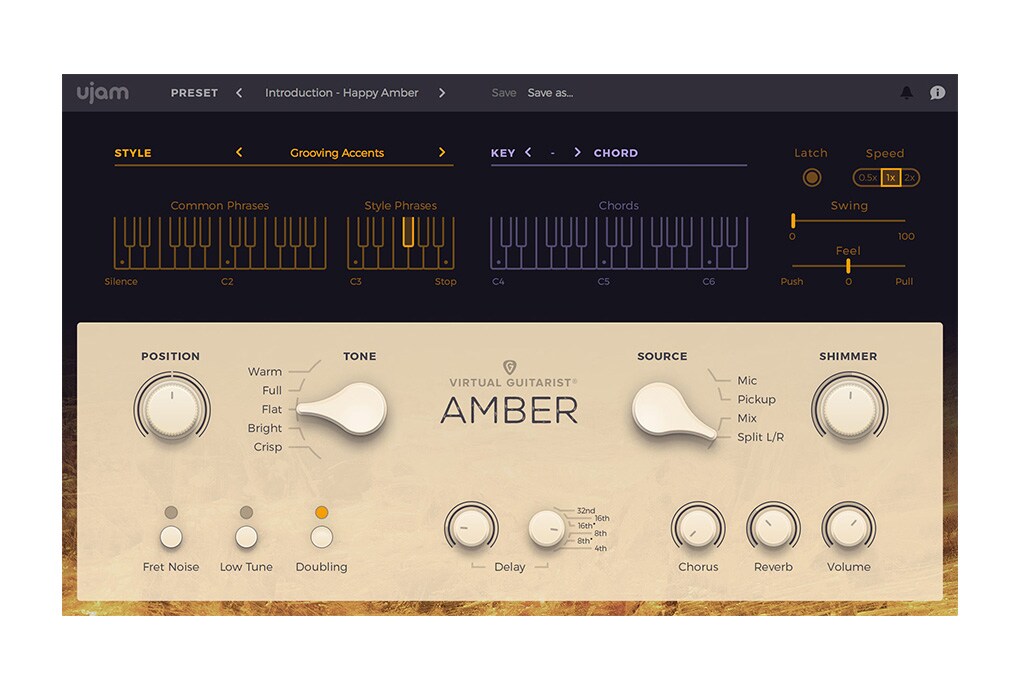Screen dimensions: 1020x690
Task: Click the Reverb knob
Action: [x=773, y=527]
